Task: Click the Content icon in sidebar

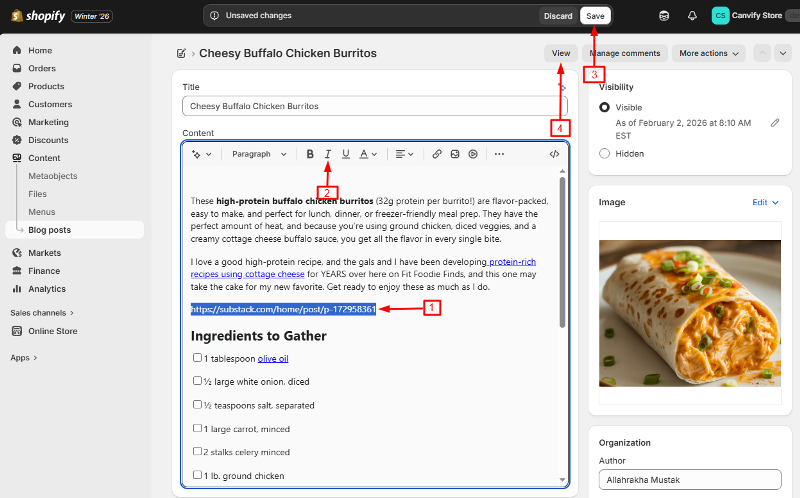Action: point(17,158)
